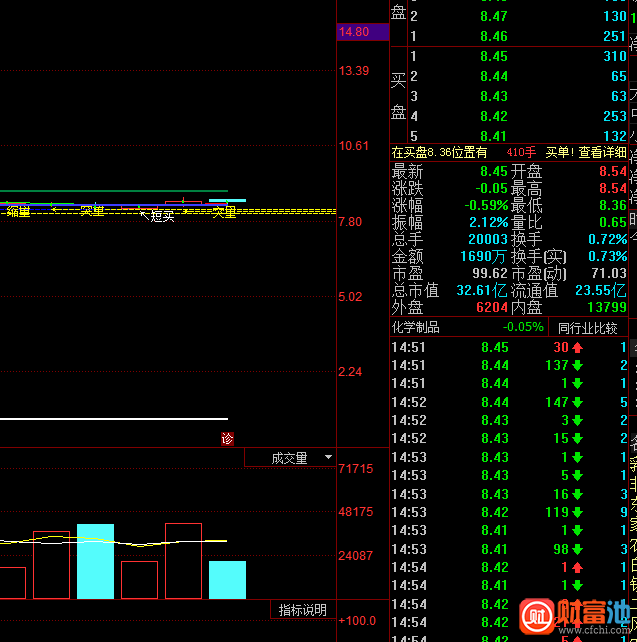Select the 化学制品 sector label
Screen dimensions: 637x642
pyautogui.click(x=416, y=328)
